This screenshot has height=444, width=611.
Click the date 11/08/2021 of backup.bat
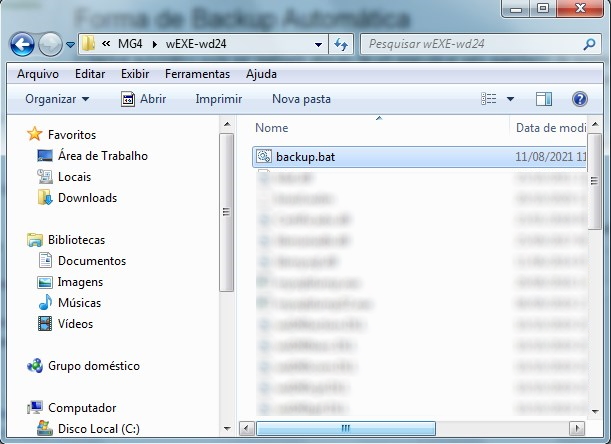coord(544,157)
